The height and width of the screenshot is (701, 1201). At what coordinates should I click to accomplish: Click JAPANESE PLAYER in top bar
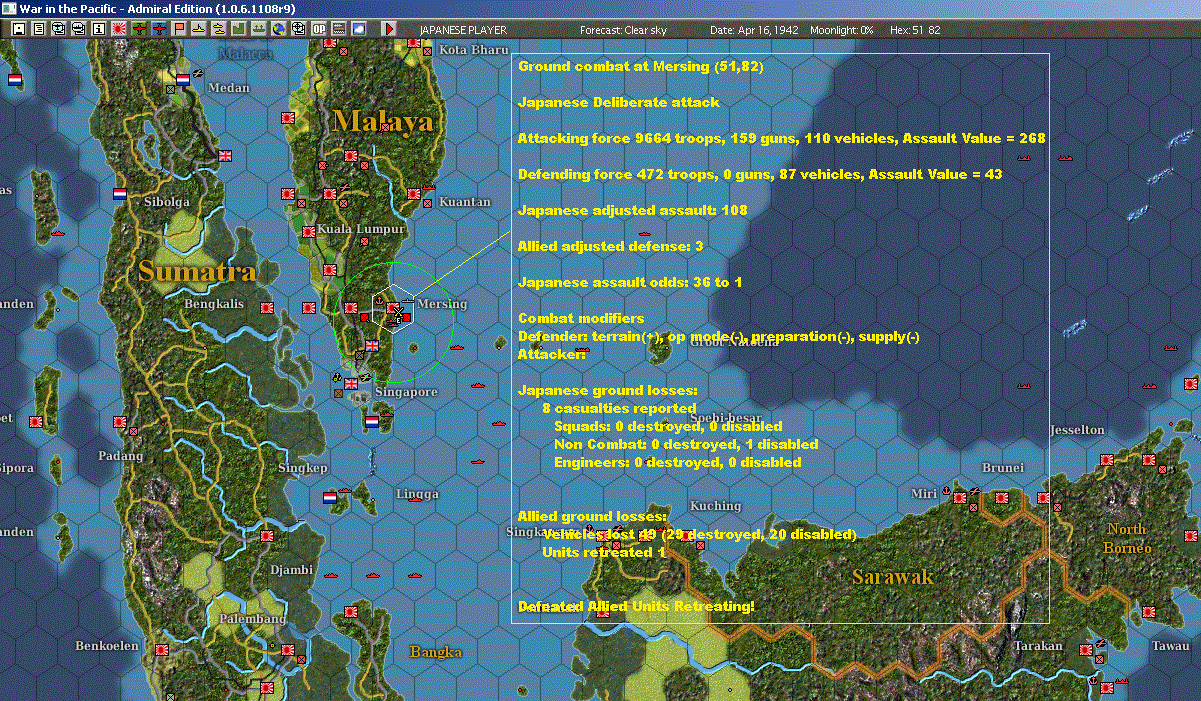click(462, 30)
